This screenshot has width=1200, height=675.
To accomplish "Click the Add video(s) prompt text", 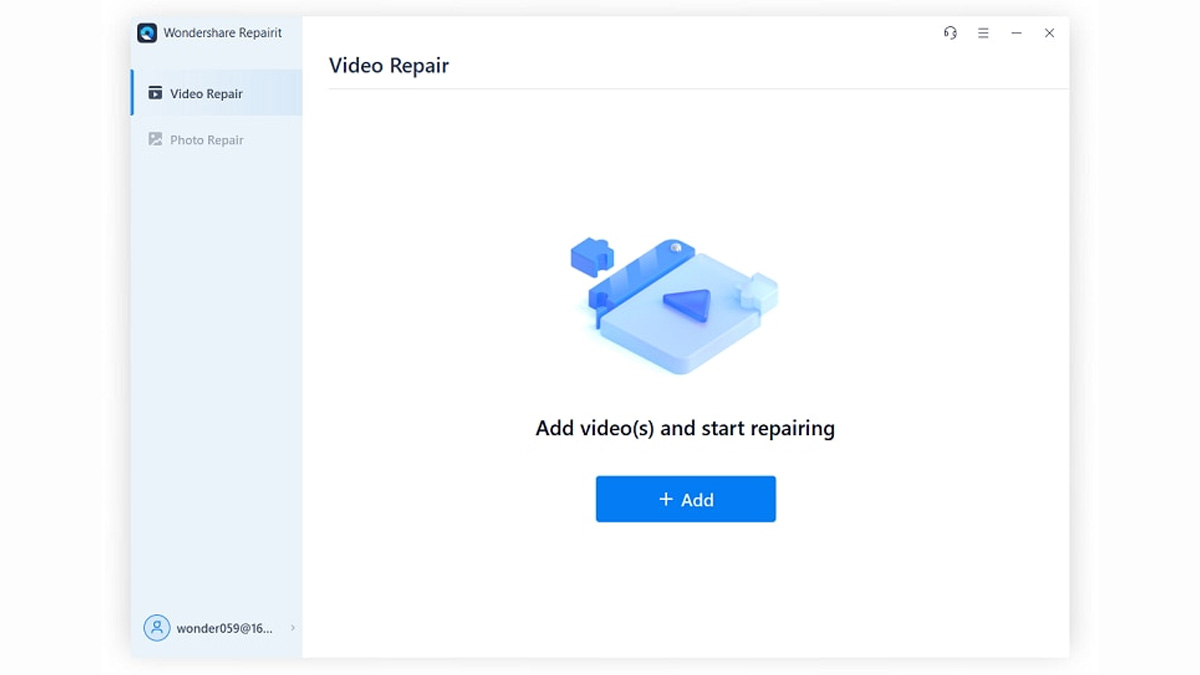I will (x=685, y=428).
